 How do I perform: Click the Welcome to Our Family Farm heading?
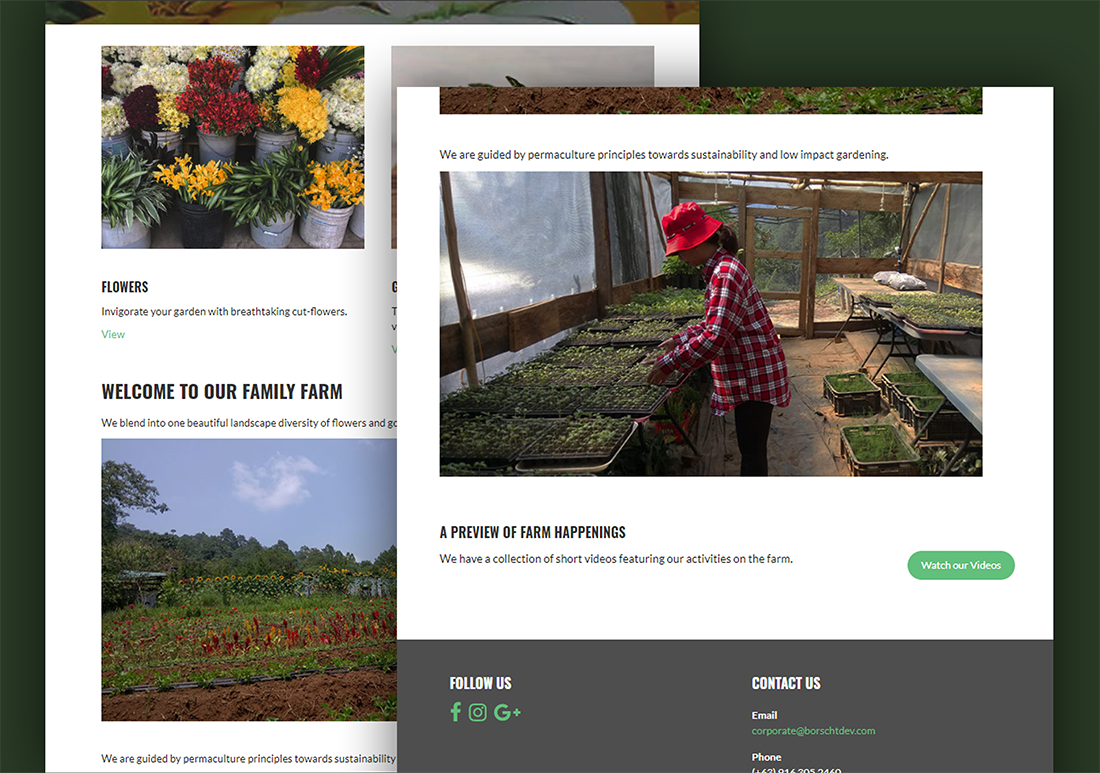(222, 391)
